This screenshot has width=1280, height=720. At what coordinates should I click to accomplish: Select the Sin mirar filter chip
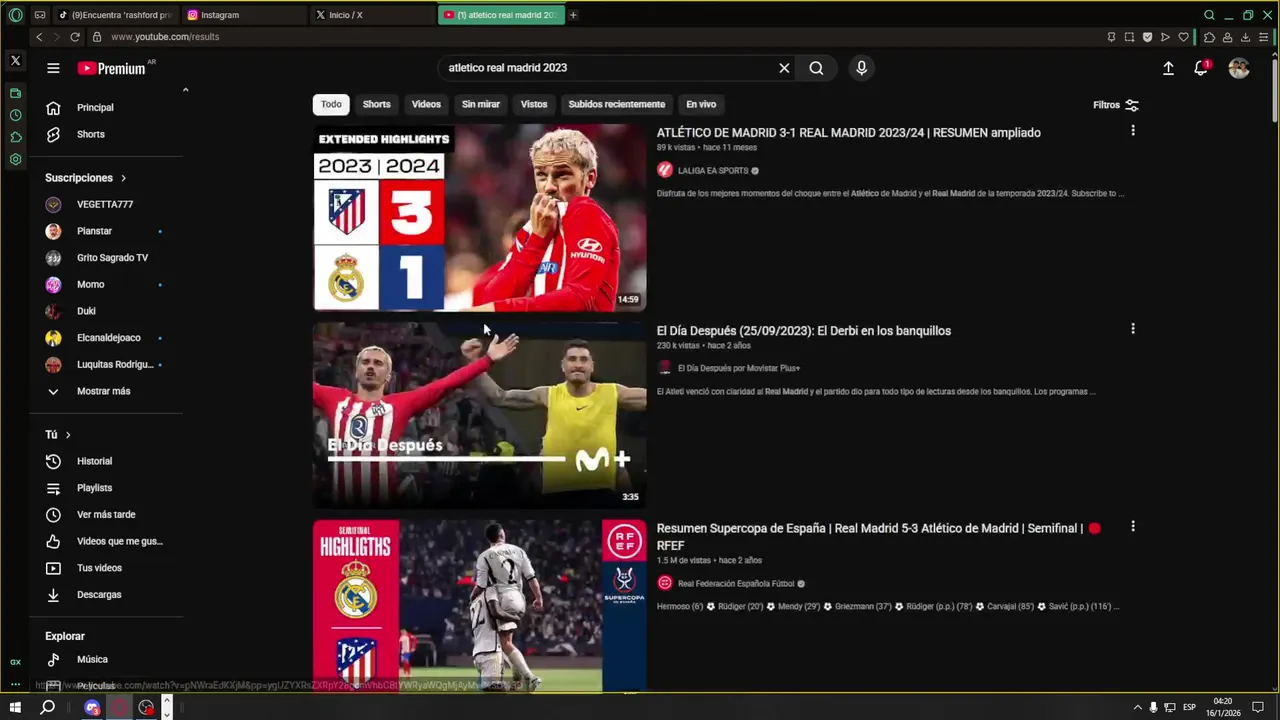481,104
